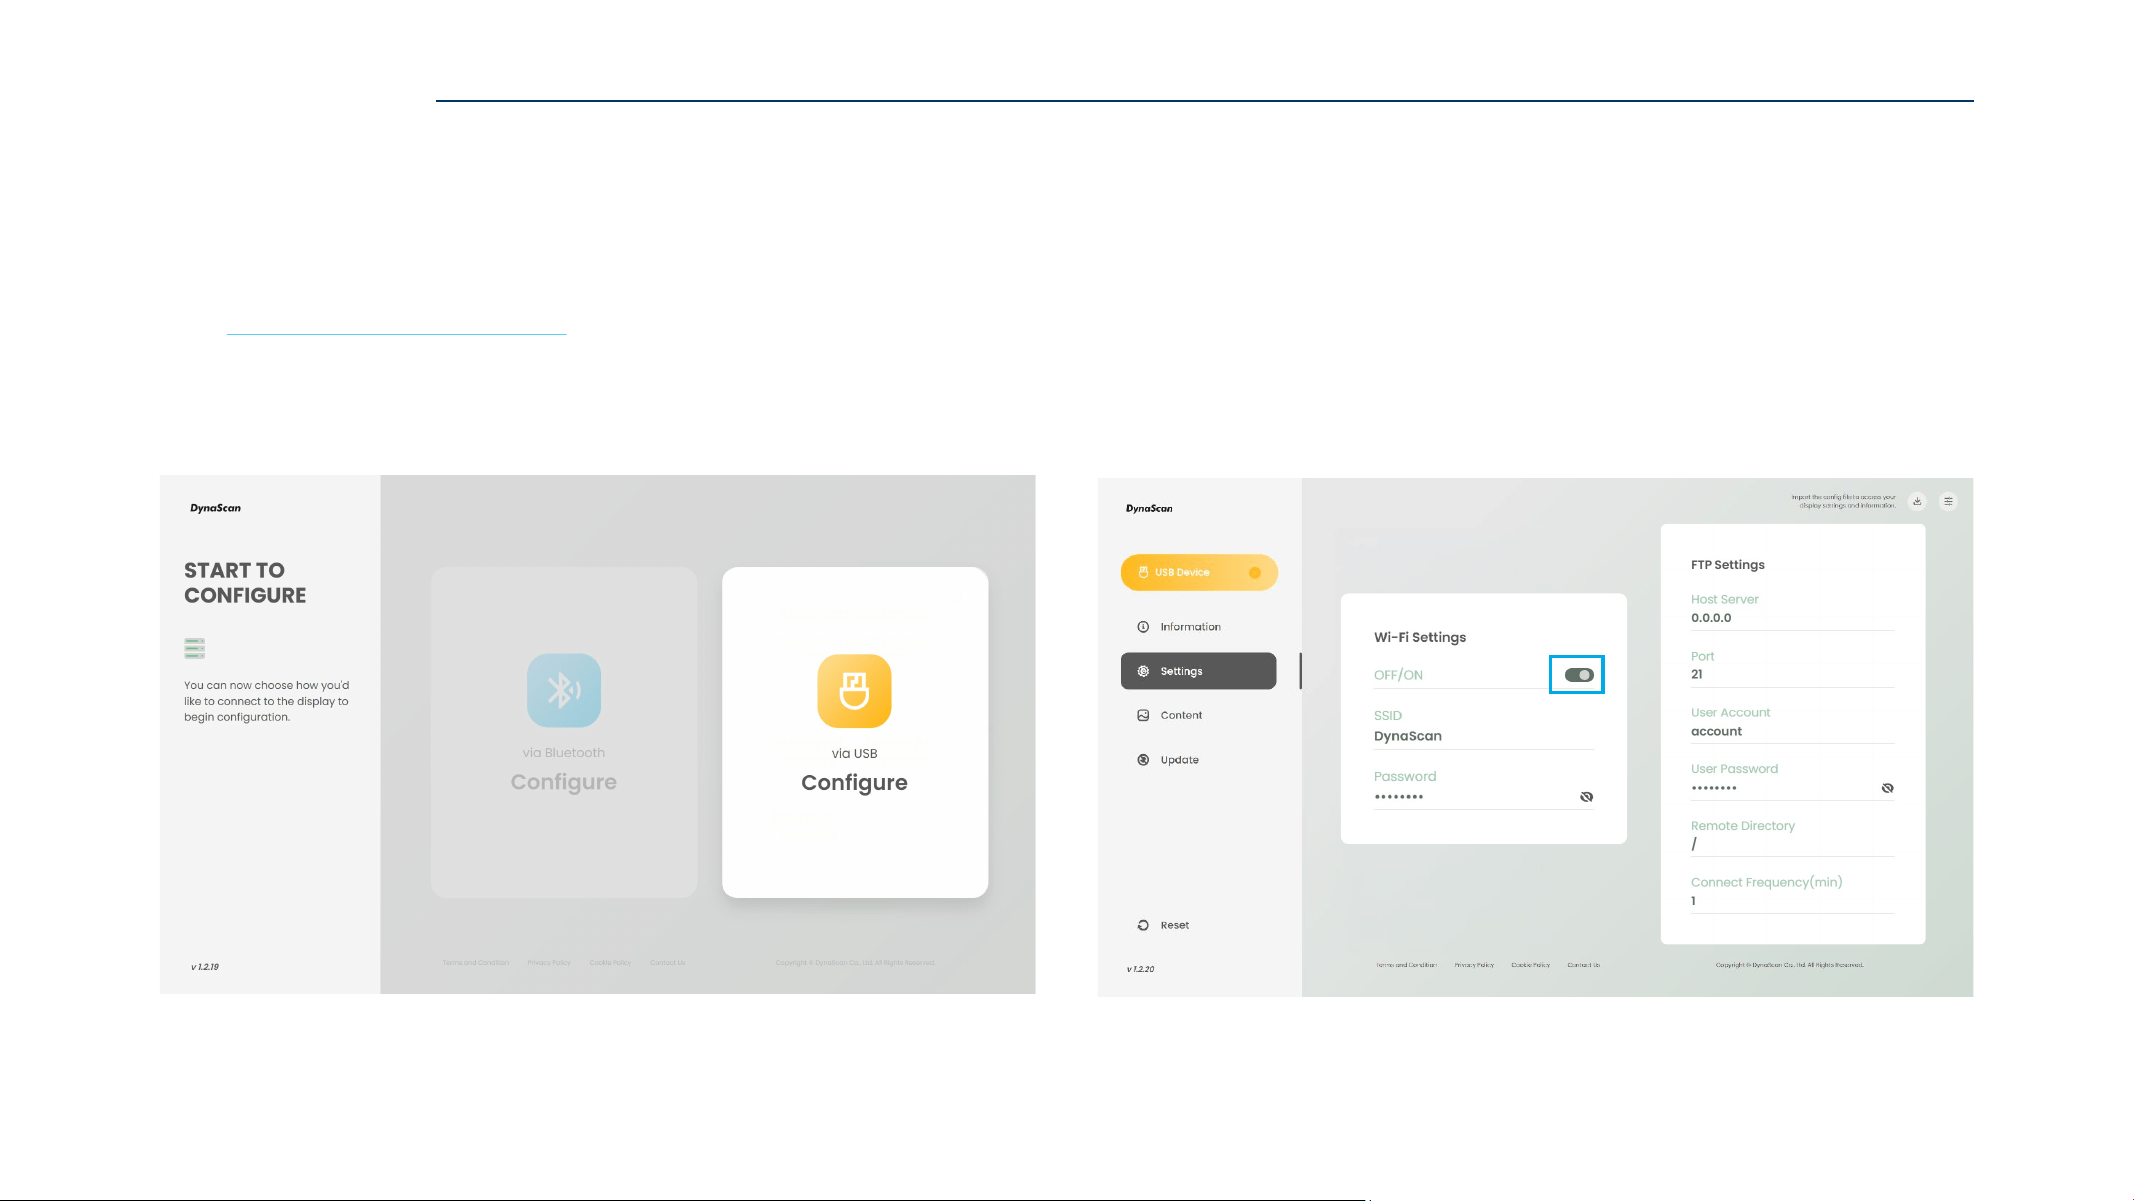This screenshot has height=1201, width=2134.
Task: Open Cookie Policy on the Settings screen
Action: pos(1530,965)
